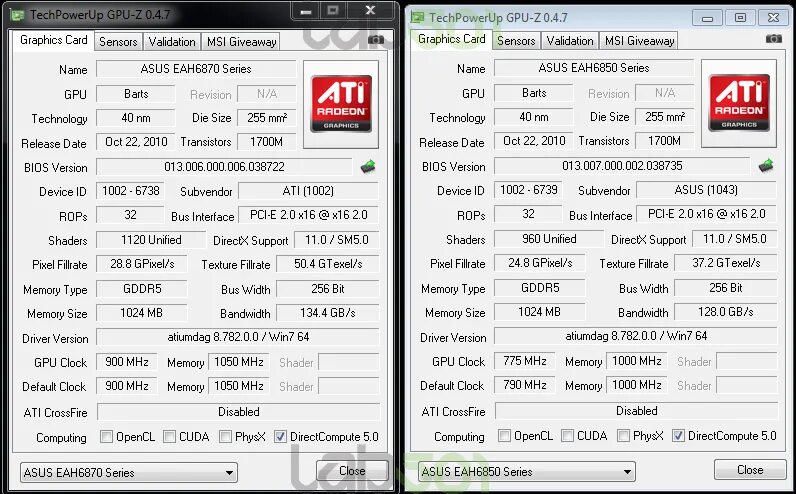Click the screenshot camera icon in EAH6850 window

pyautogui.click(x=774, y=38)
